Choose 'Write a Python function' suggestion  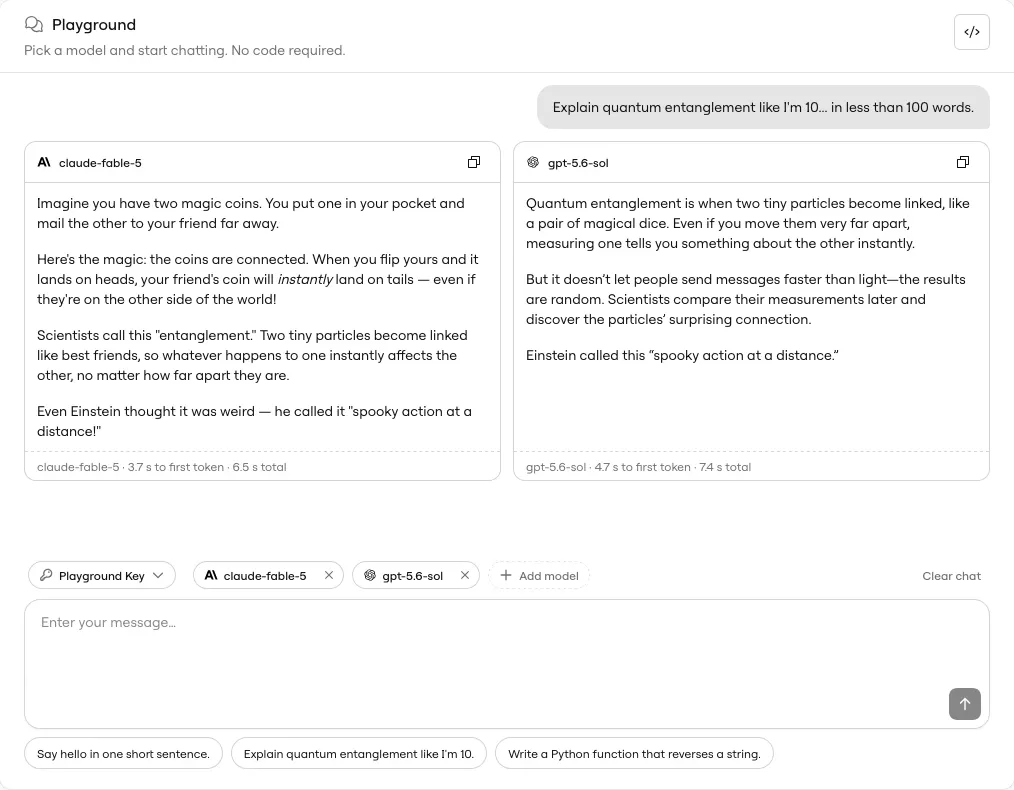click(634, 754)
